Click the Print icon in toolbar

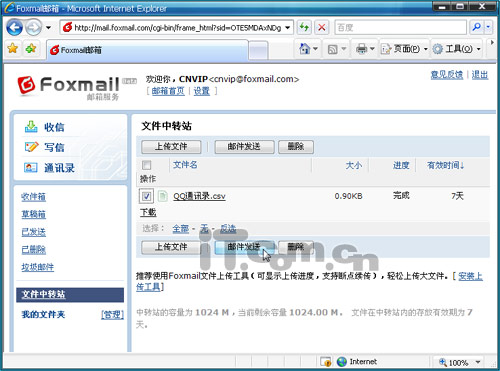click(361, 49)
